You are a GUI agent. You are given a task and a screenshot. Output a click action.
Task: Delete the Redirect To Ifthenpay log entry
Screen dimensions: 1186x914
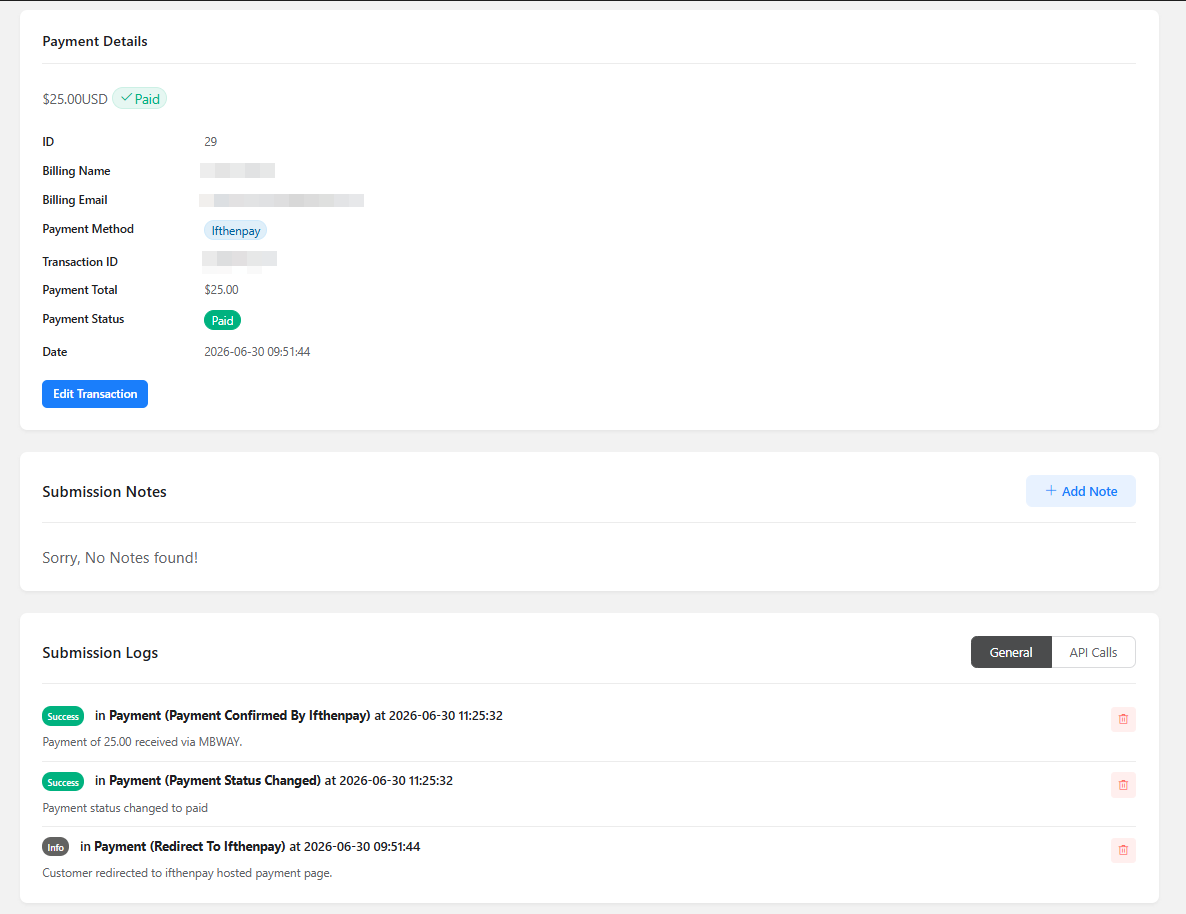(x=1123, y=850)
